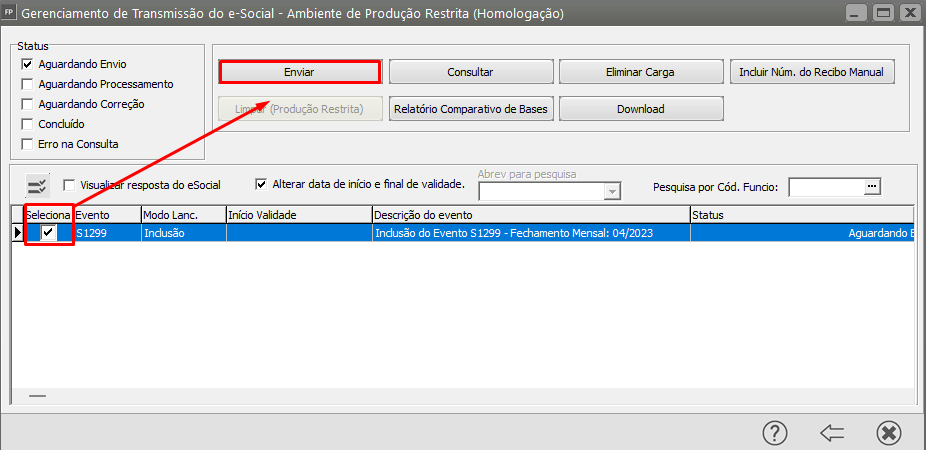Click the Limpar (Produção Restrita) button
Viewport: 926px width, 450px height.
click(x=300, y=109)
